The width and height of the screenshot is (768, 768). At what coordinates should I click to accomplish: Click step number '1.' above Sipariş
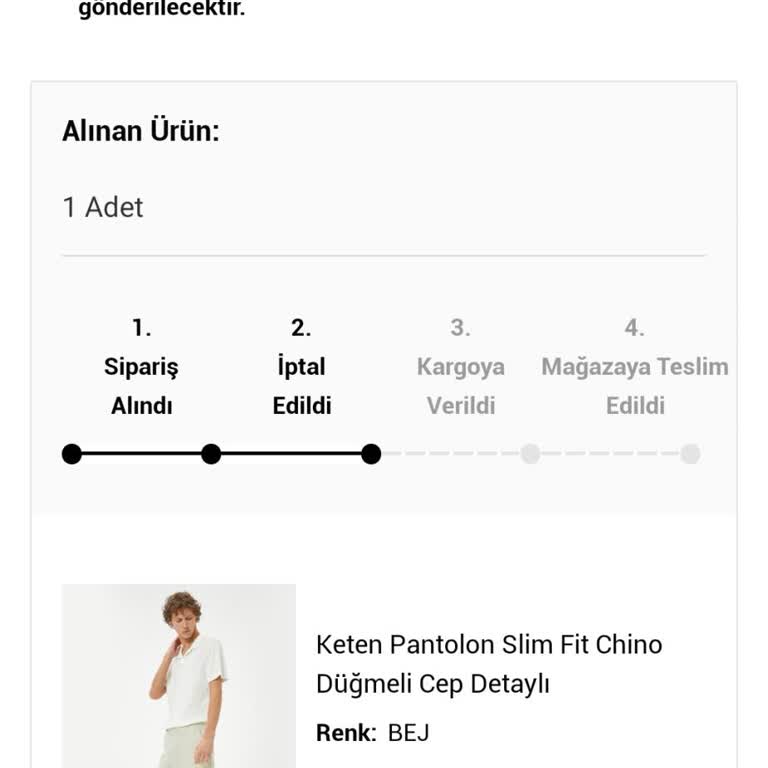click(x=141, y=328)
